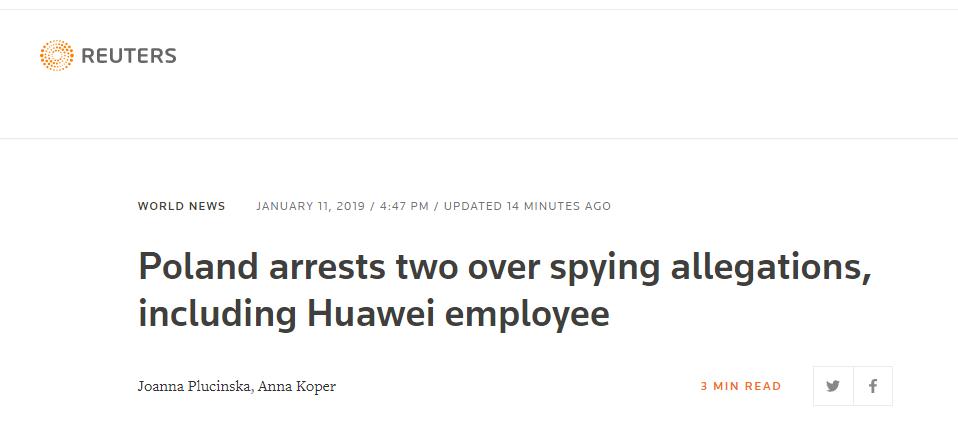This screenshot has height=421, width=958.
Task: Click the Reuters dotted circle logo
Action: coord(56,56)
